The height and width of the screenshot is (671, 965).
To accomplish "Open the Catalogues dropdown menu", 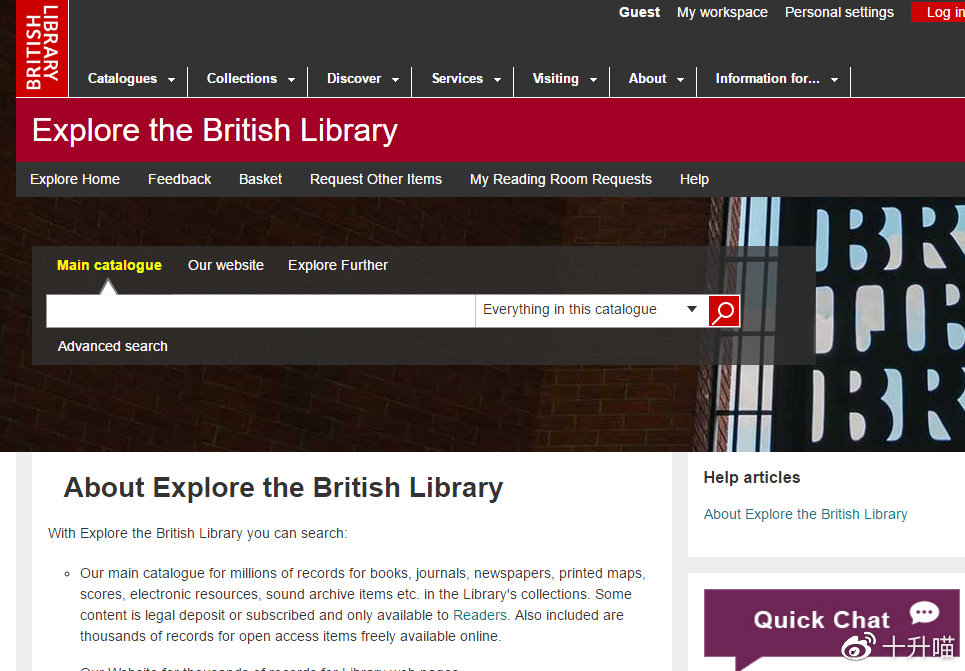I will point(131,79).
